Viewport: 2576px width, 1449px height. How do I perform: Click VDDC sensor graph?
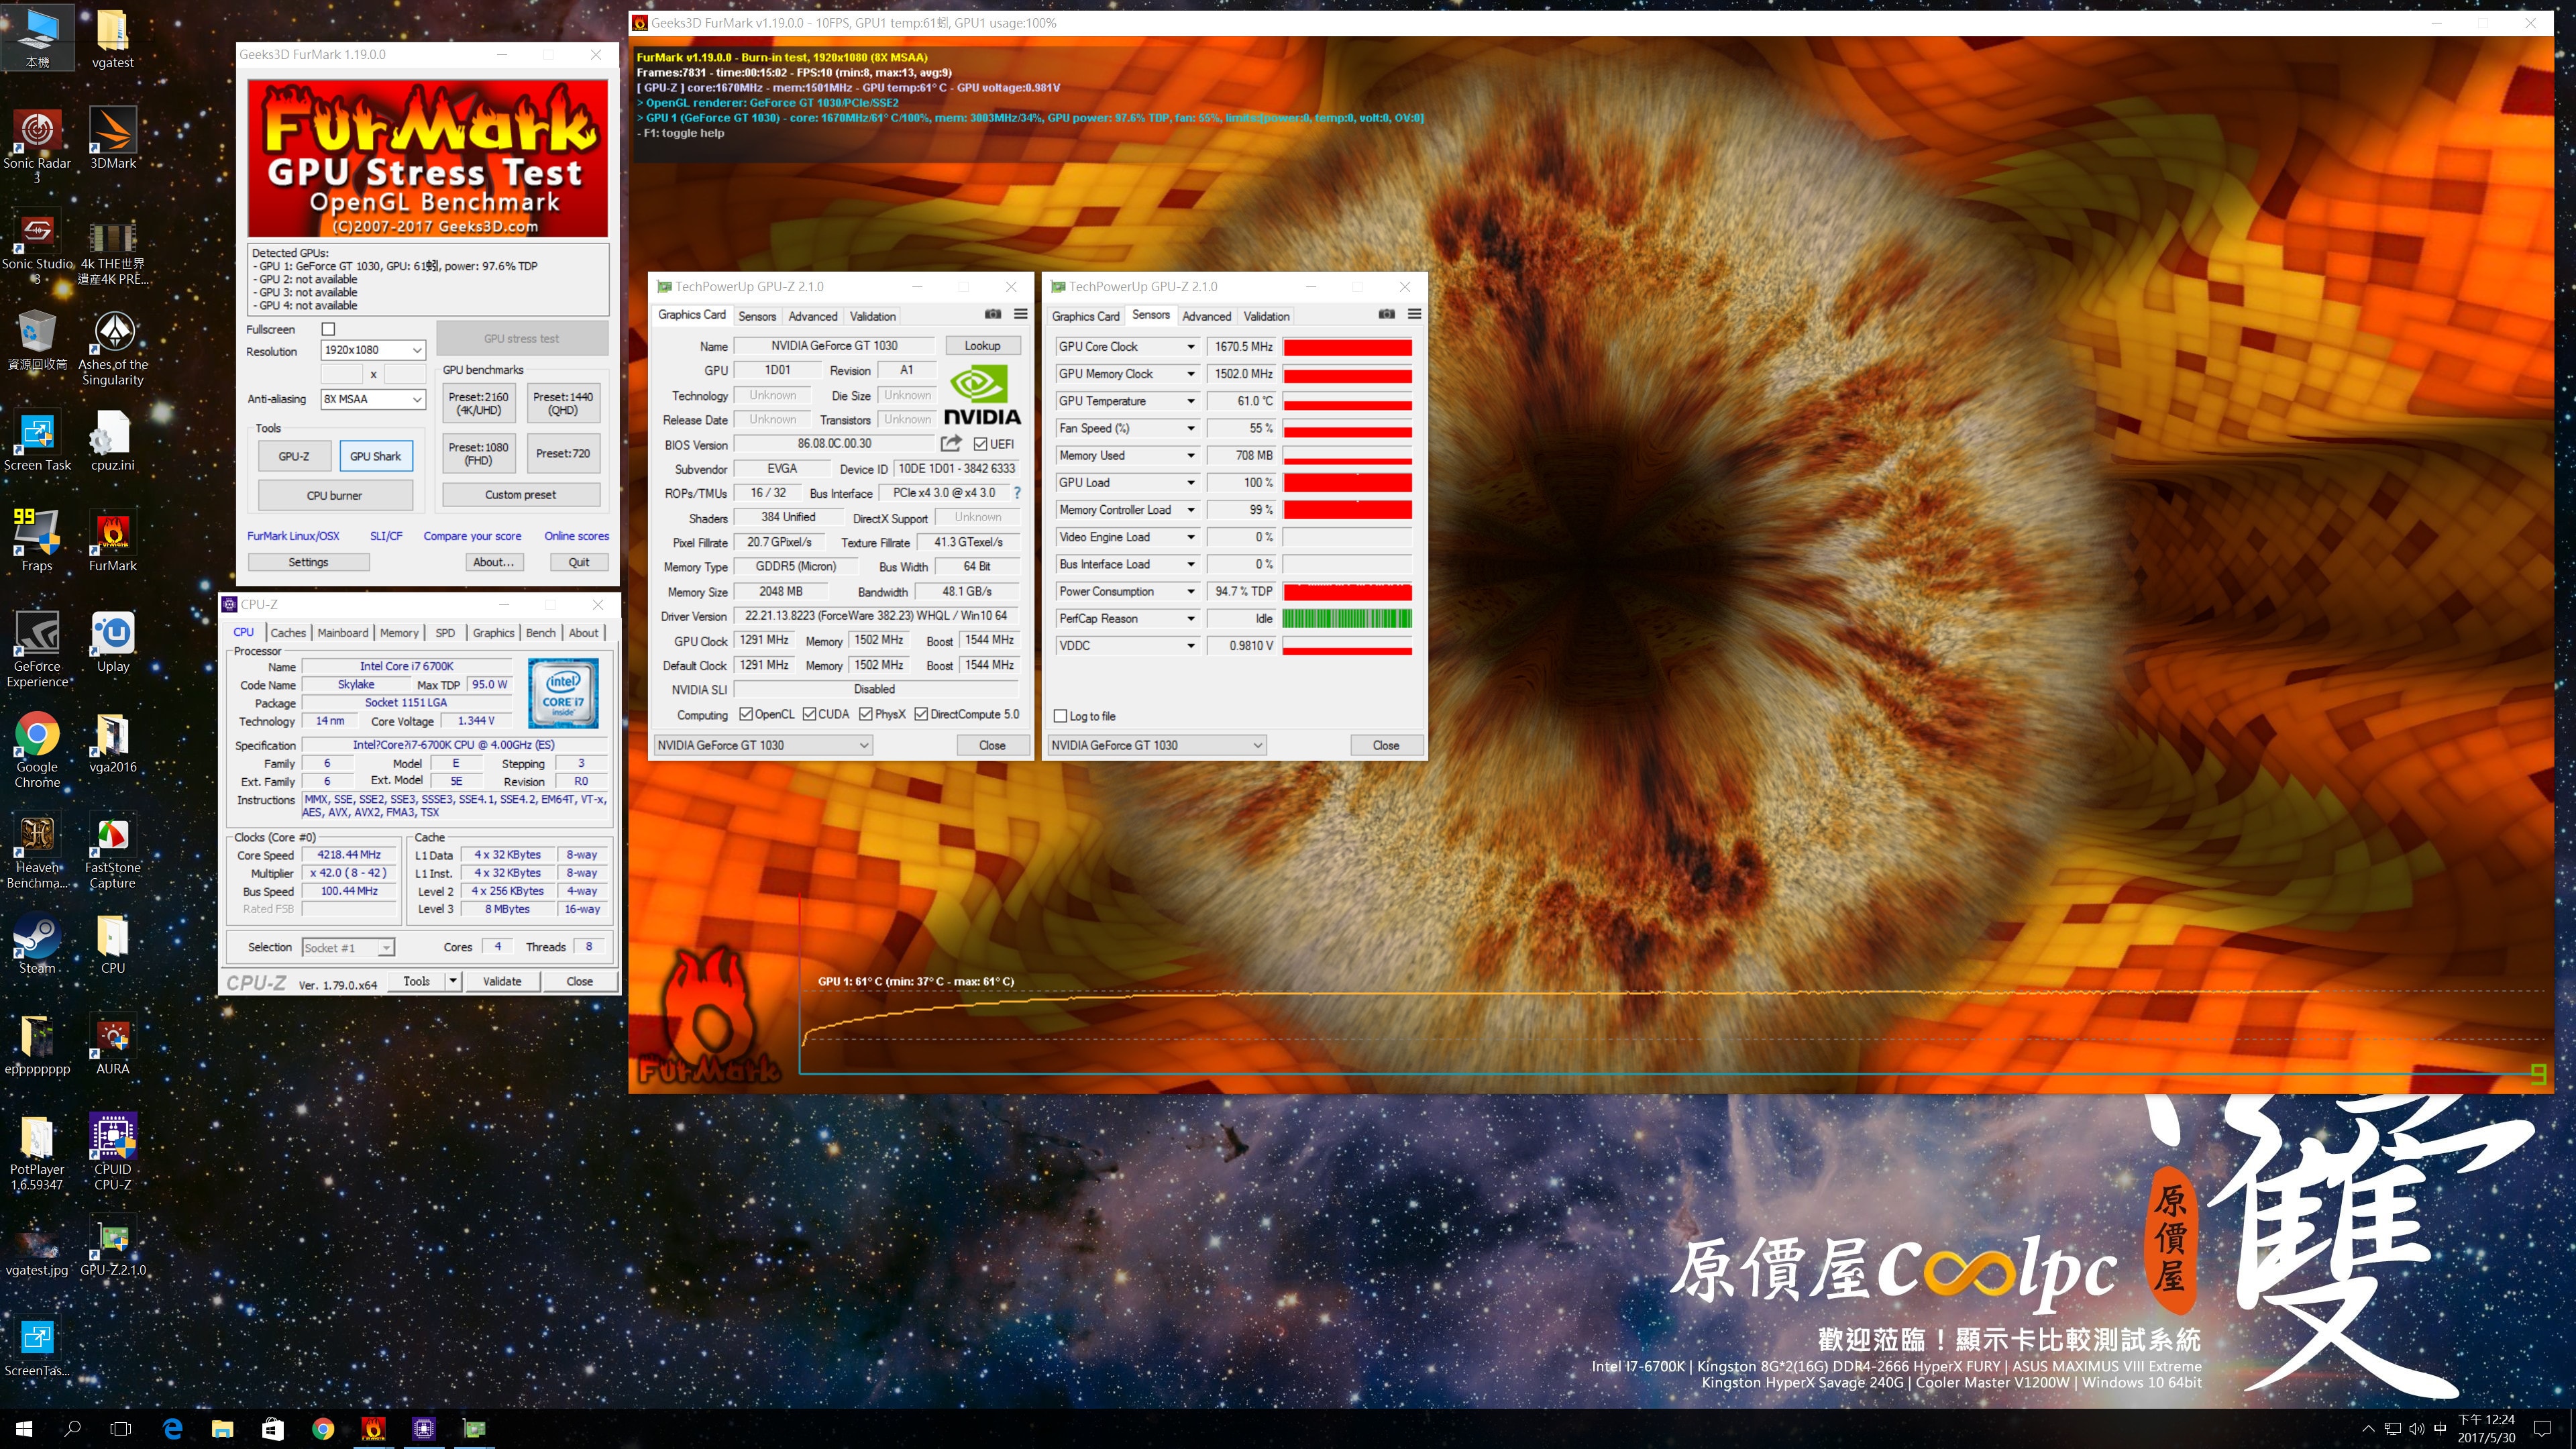click(x=1347, y=646)
